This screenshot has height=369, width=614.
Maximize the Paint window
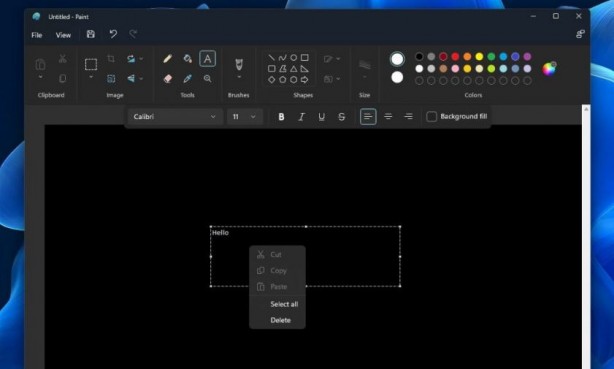(x=556, y=16)
